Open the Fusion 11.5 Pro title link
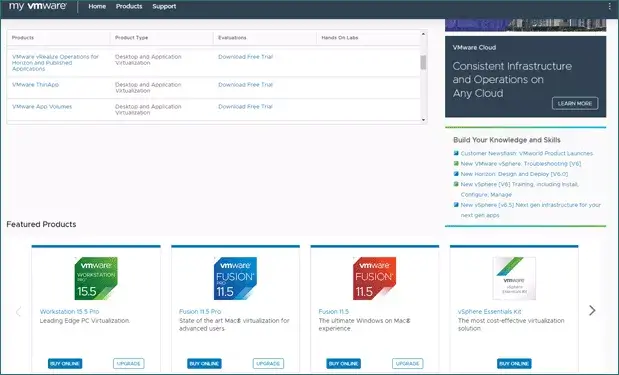 pos(200,311)
